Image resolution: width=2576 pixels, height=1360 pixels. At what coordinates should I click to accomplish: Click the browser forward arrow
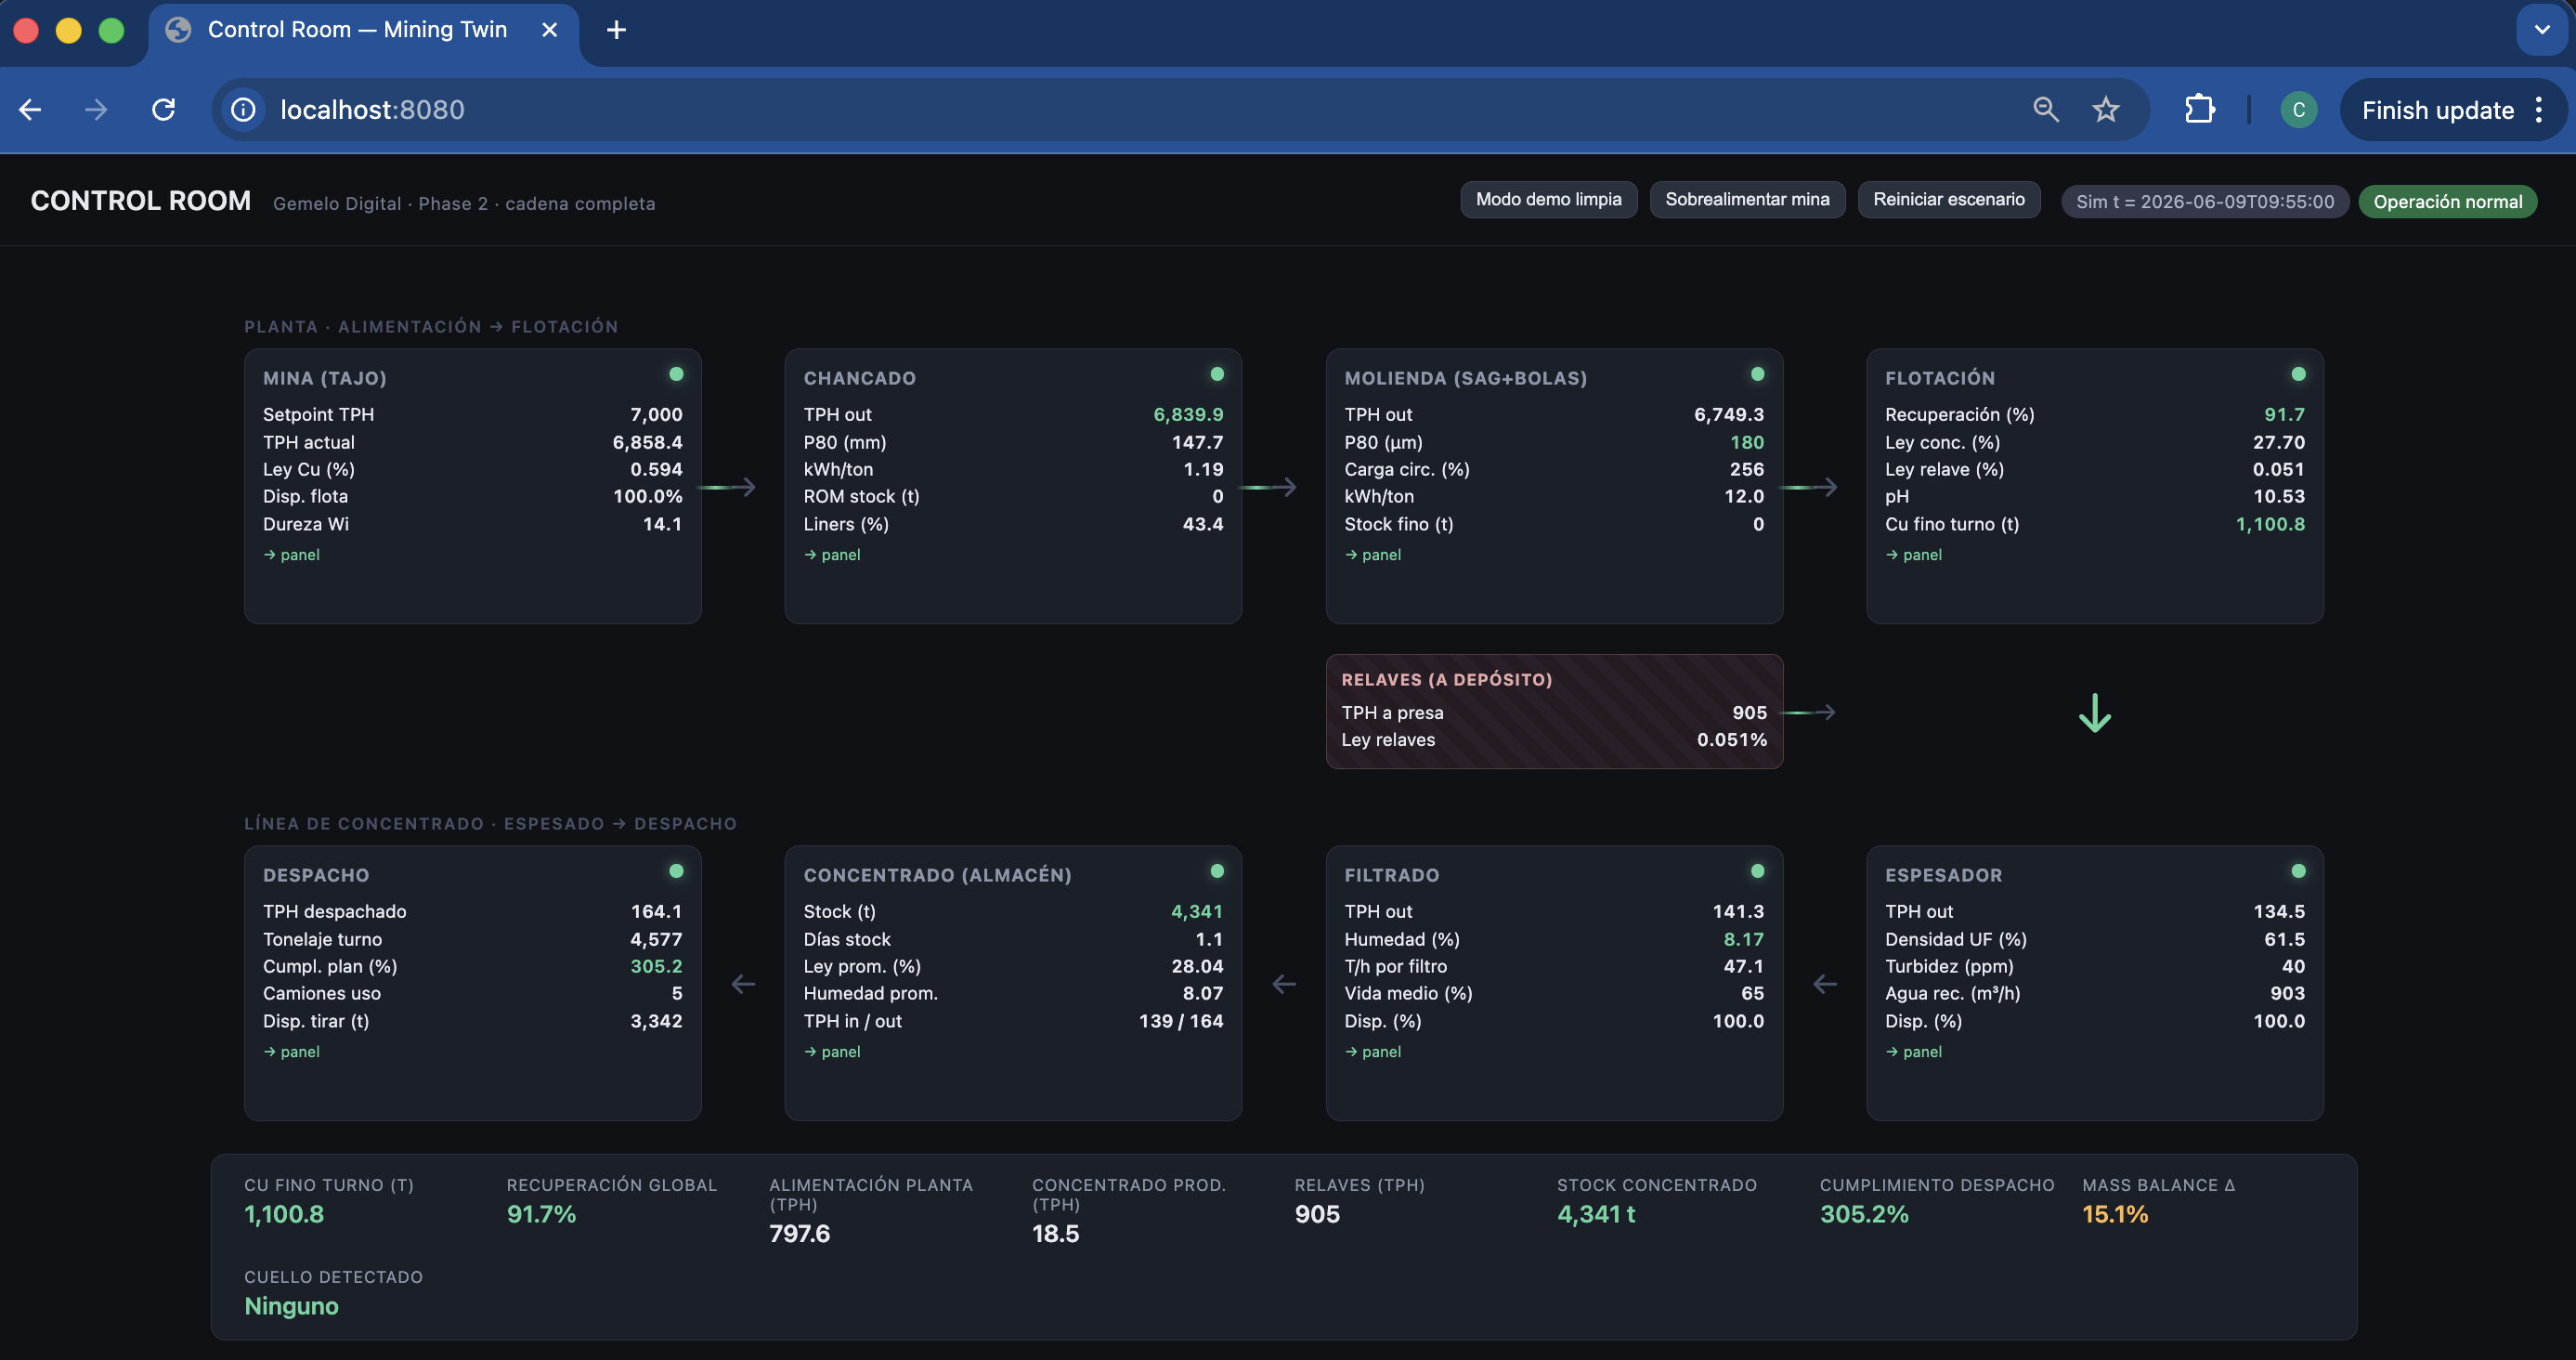point(96,110)
